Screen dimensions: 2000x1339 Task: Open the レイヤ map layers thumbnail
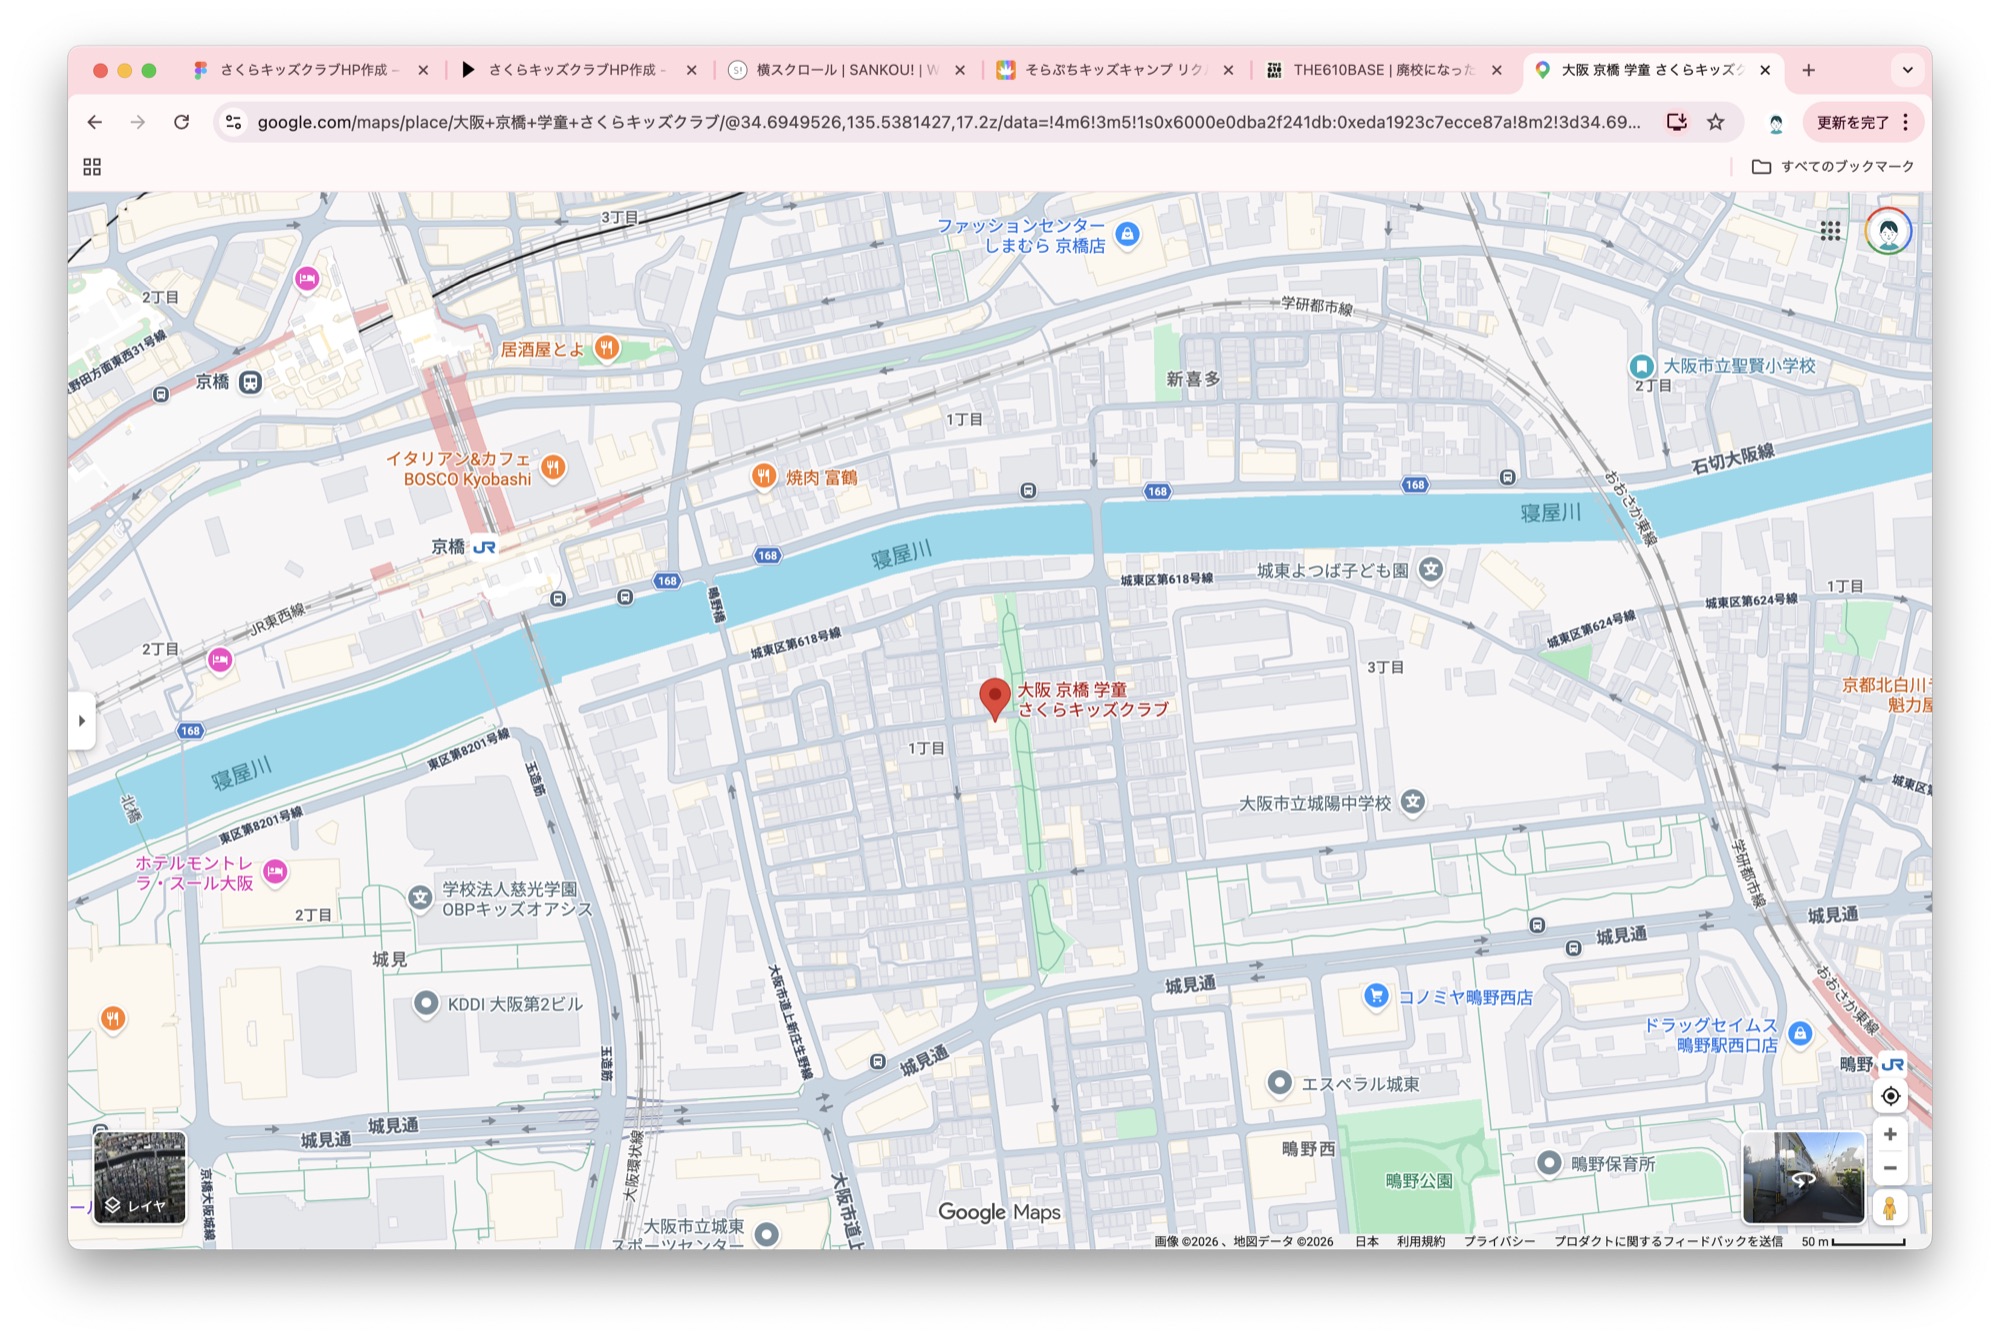click(x=140, y=1177)
